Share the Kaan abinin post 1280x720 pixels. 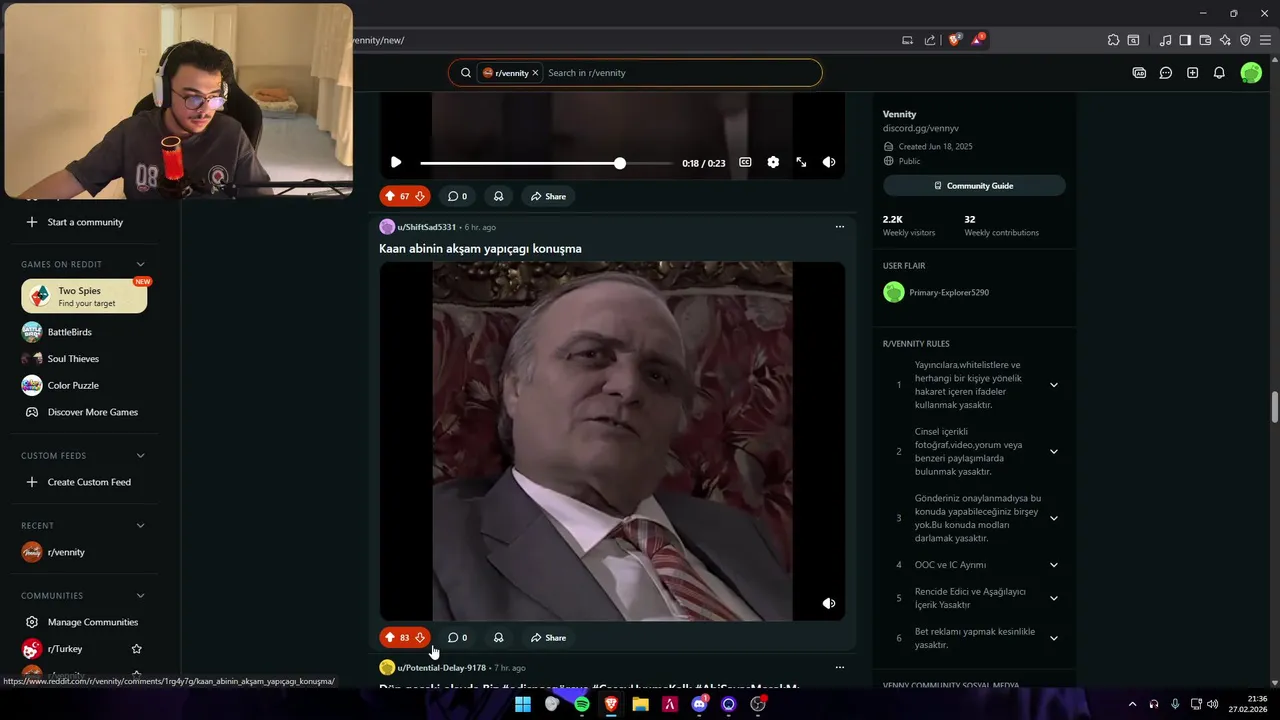548,637
